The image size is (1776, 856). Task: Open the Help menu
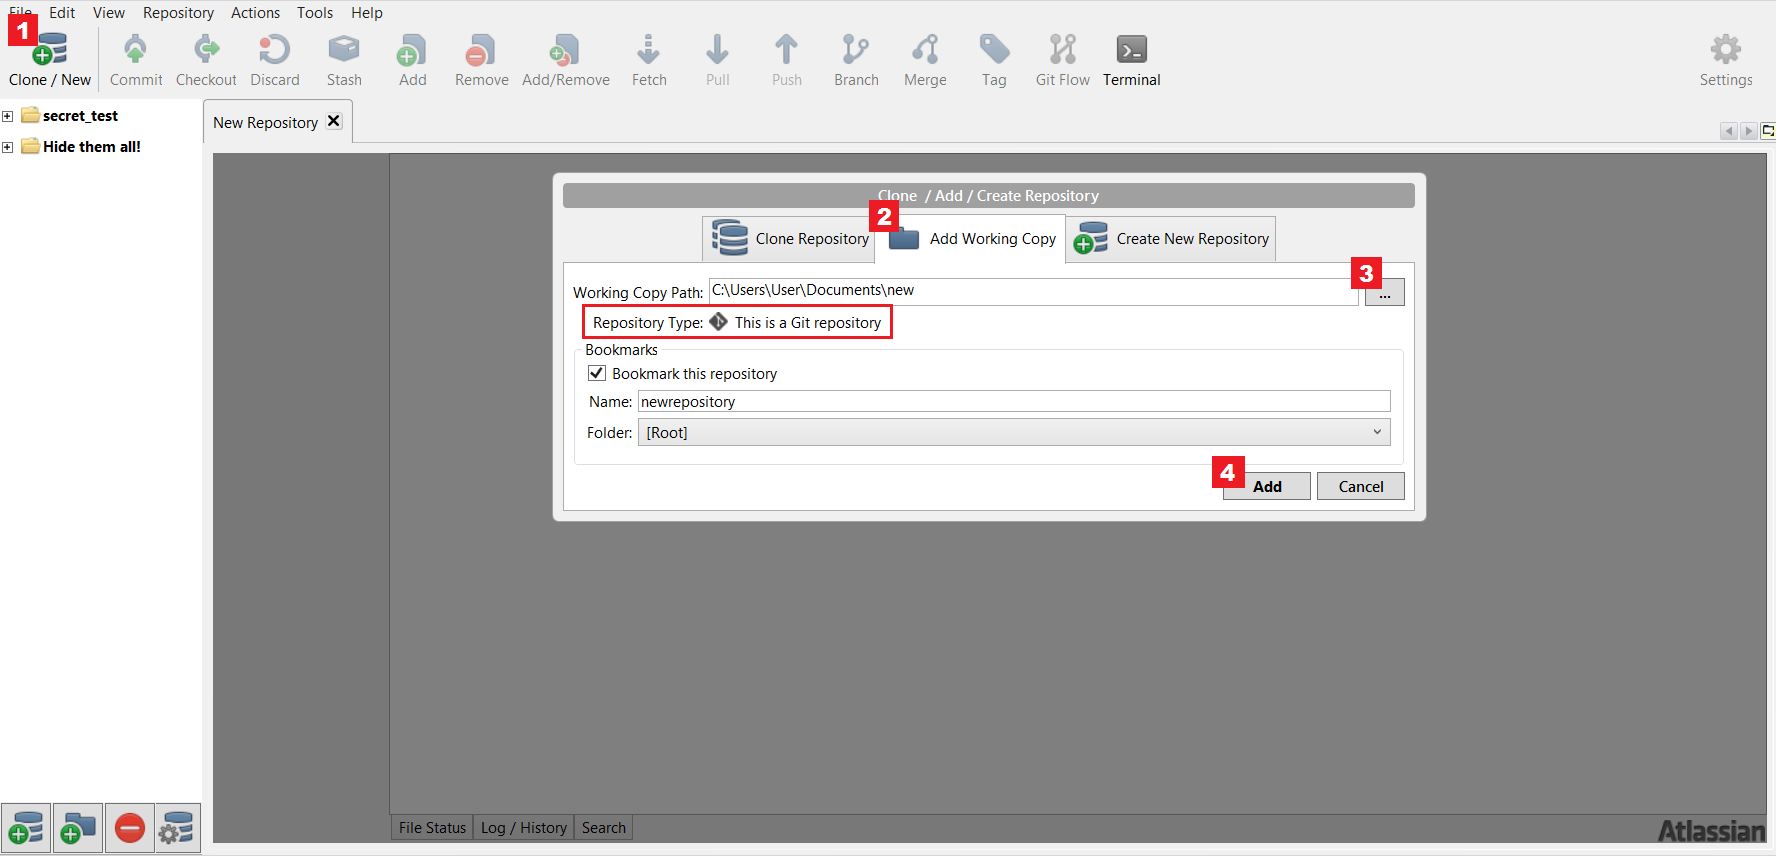tap(367, 13)
